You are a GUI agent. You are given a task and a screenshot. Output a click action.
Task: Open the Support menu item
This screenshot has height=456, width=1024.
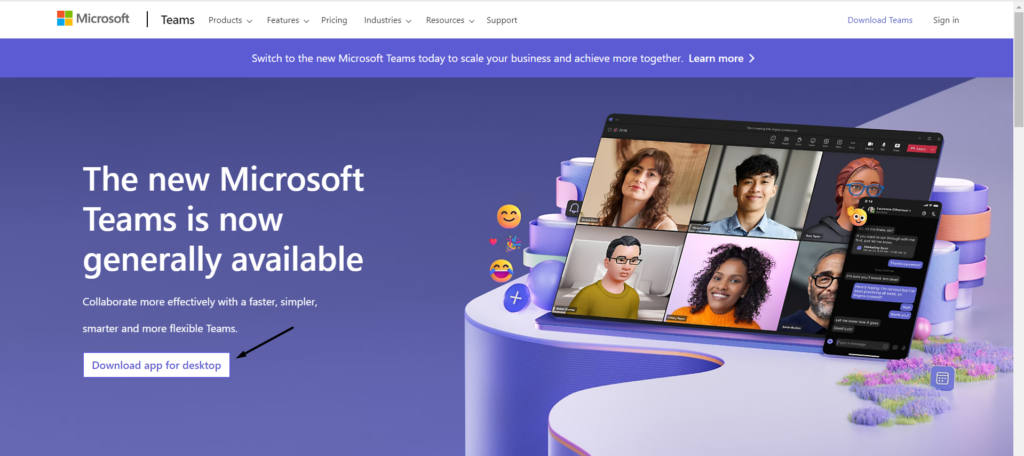pos(502,20)
